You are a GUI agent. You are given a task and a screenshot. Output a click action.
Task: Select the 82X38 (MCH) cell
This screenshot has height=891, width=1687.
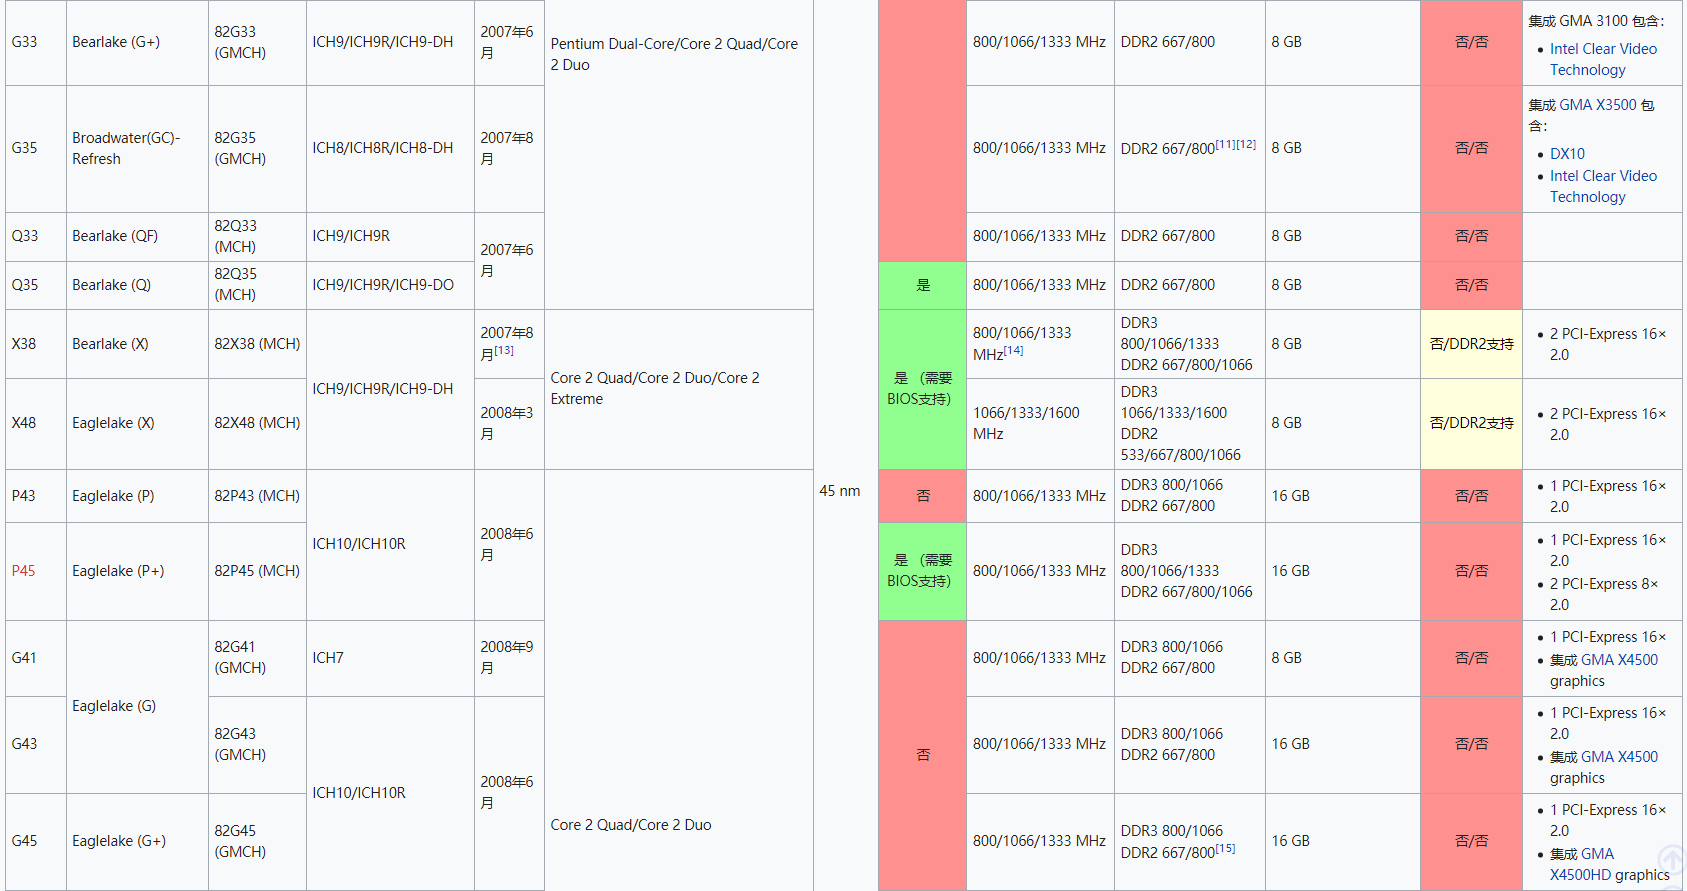[257, 344]
